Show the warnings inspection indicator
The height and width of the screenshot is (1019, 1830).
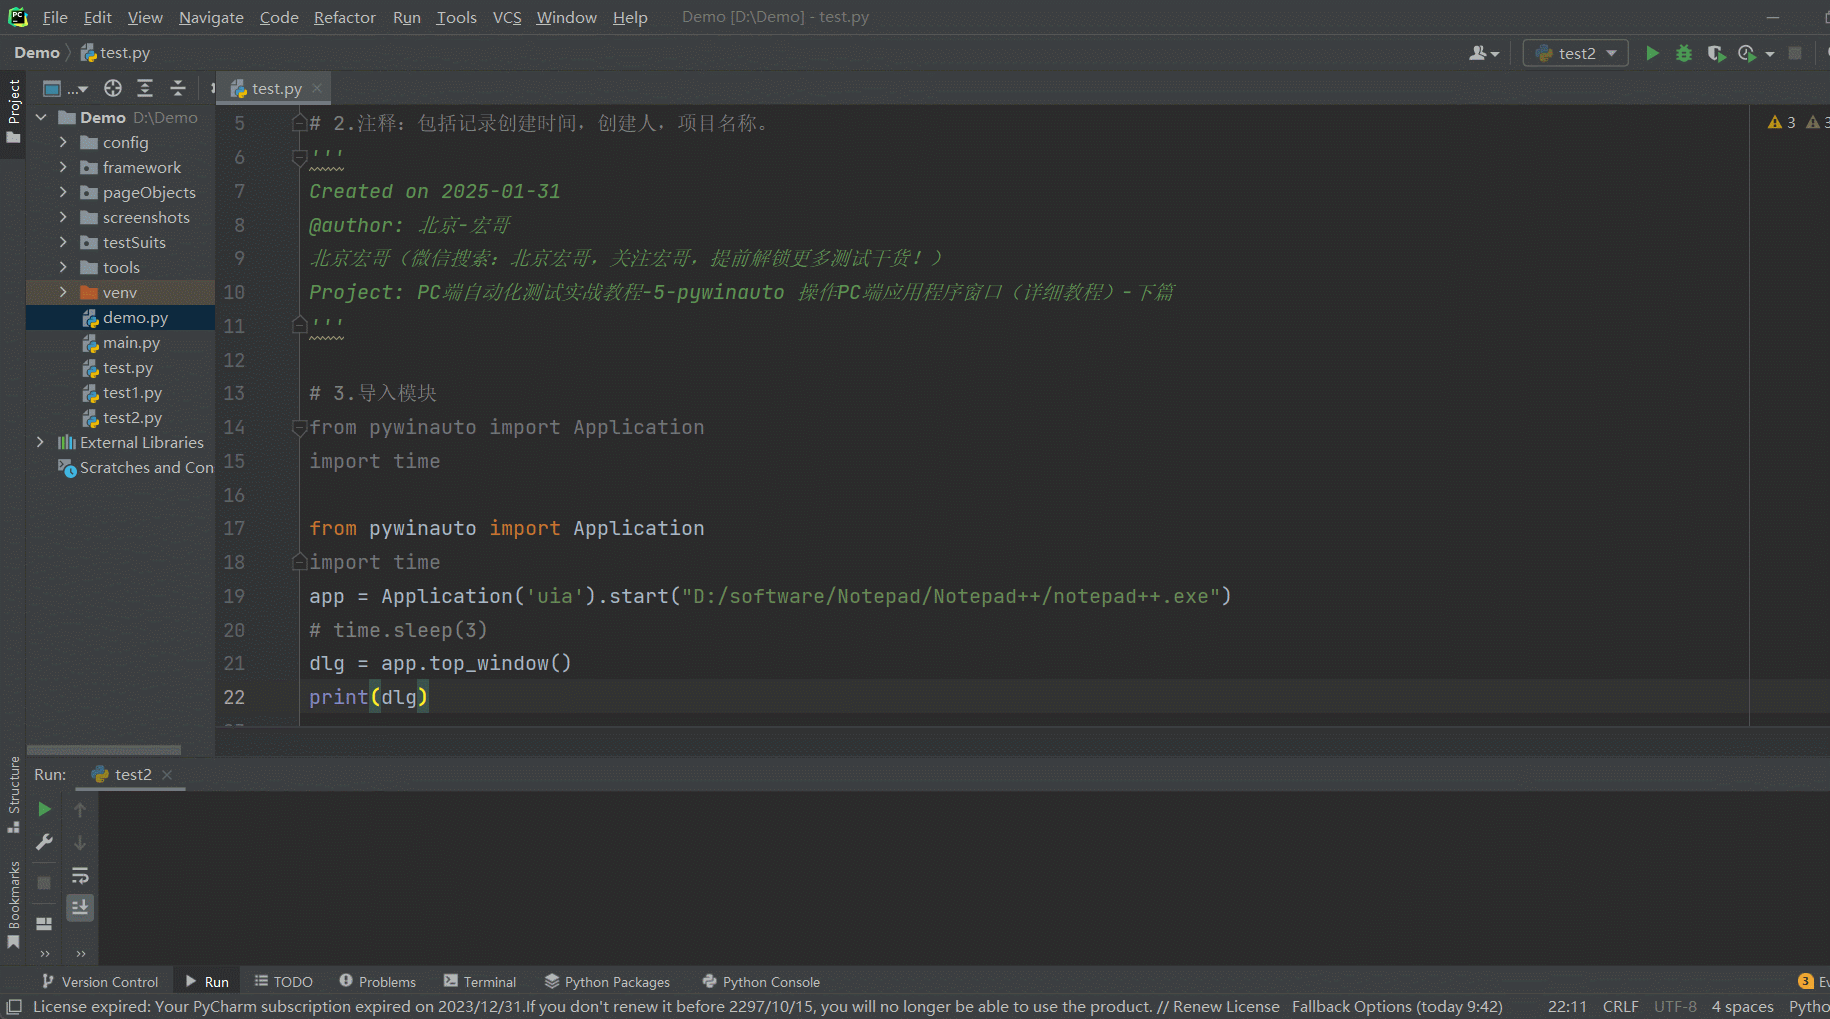[x=1782, y=122]
